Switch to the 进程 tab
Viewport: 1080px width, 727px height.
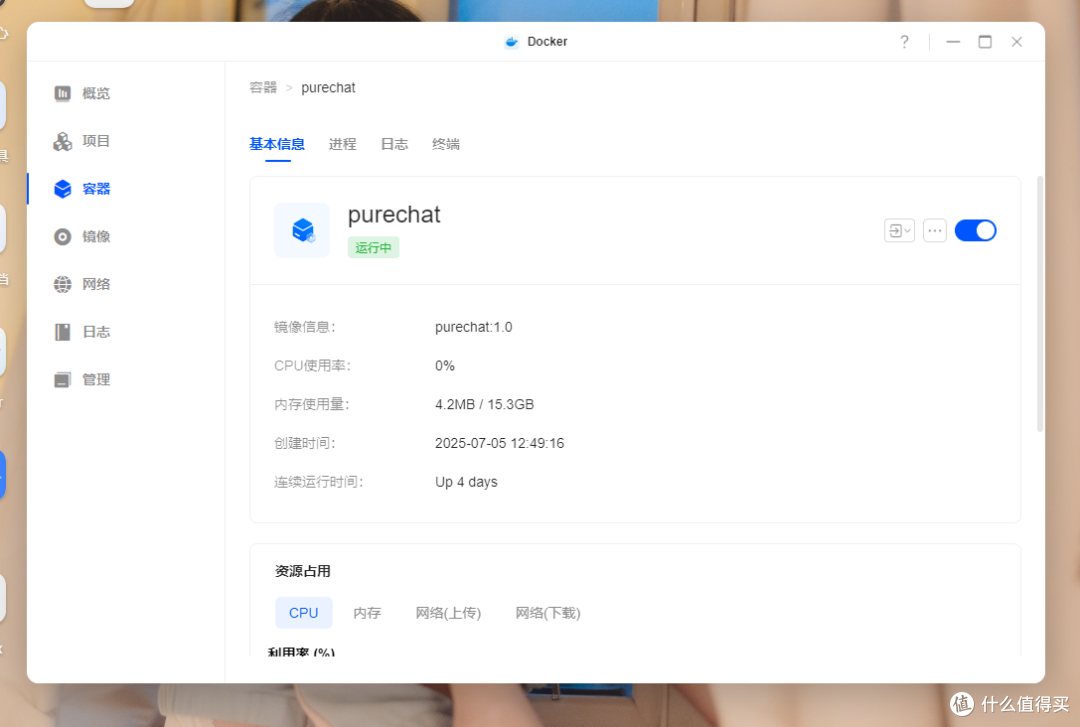click(x=342, y=144)
